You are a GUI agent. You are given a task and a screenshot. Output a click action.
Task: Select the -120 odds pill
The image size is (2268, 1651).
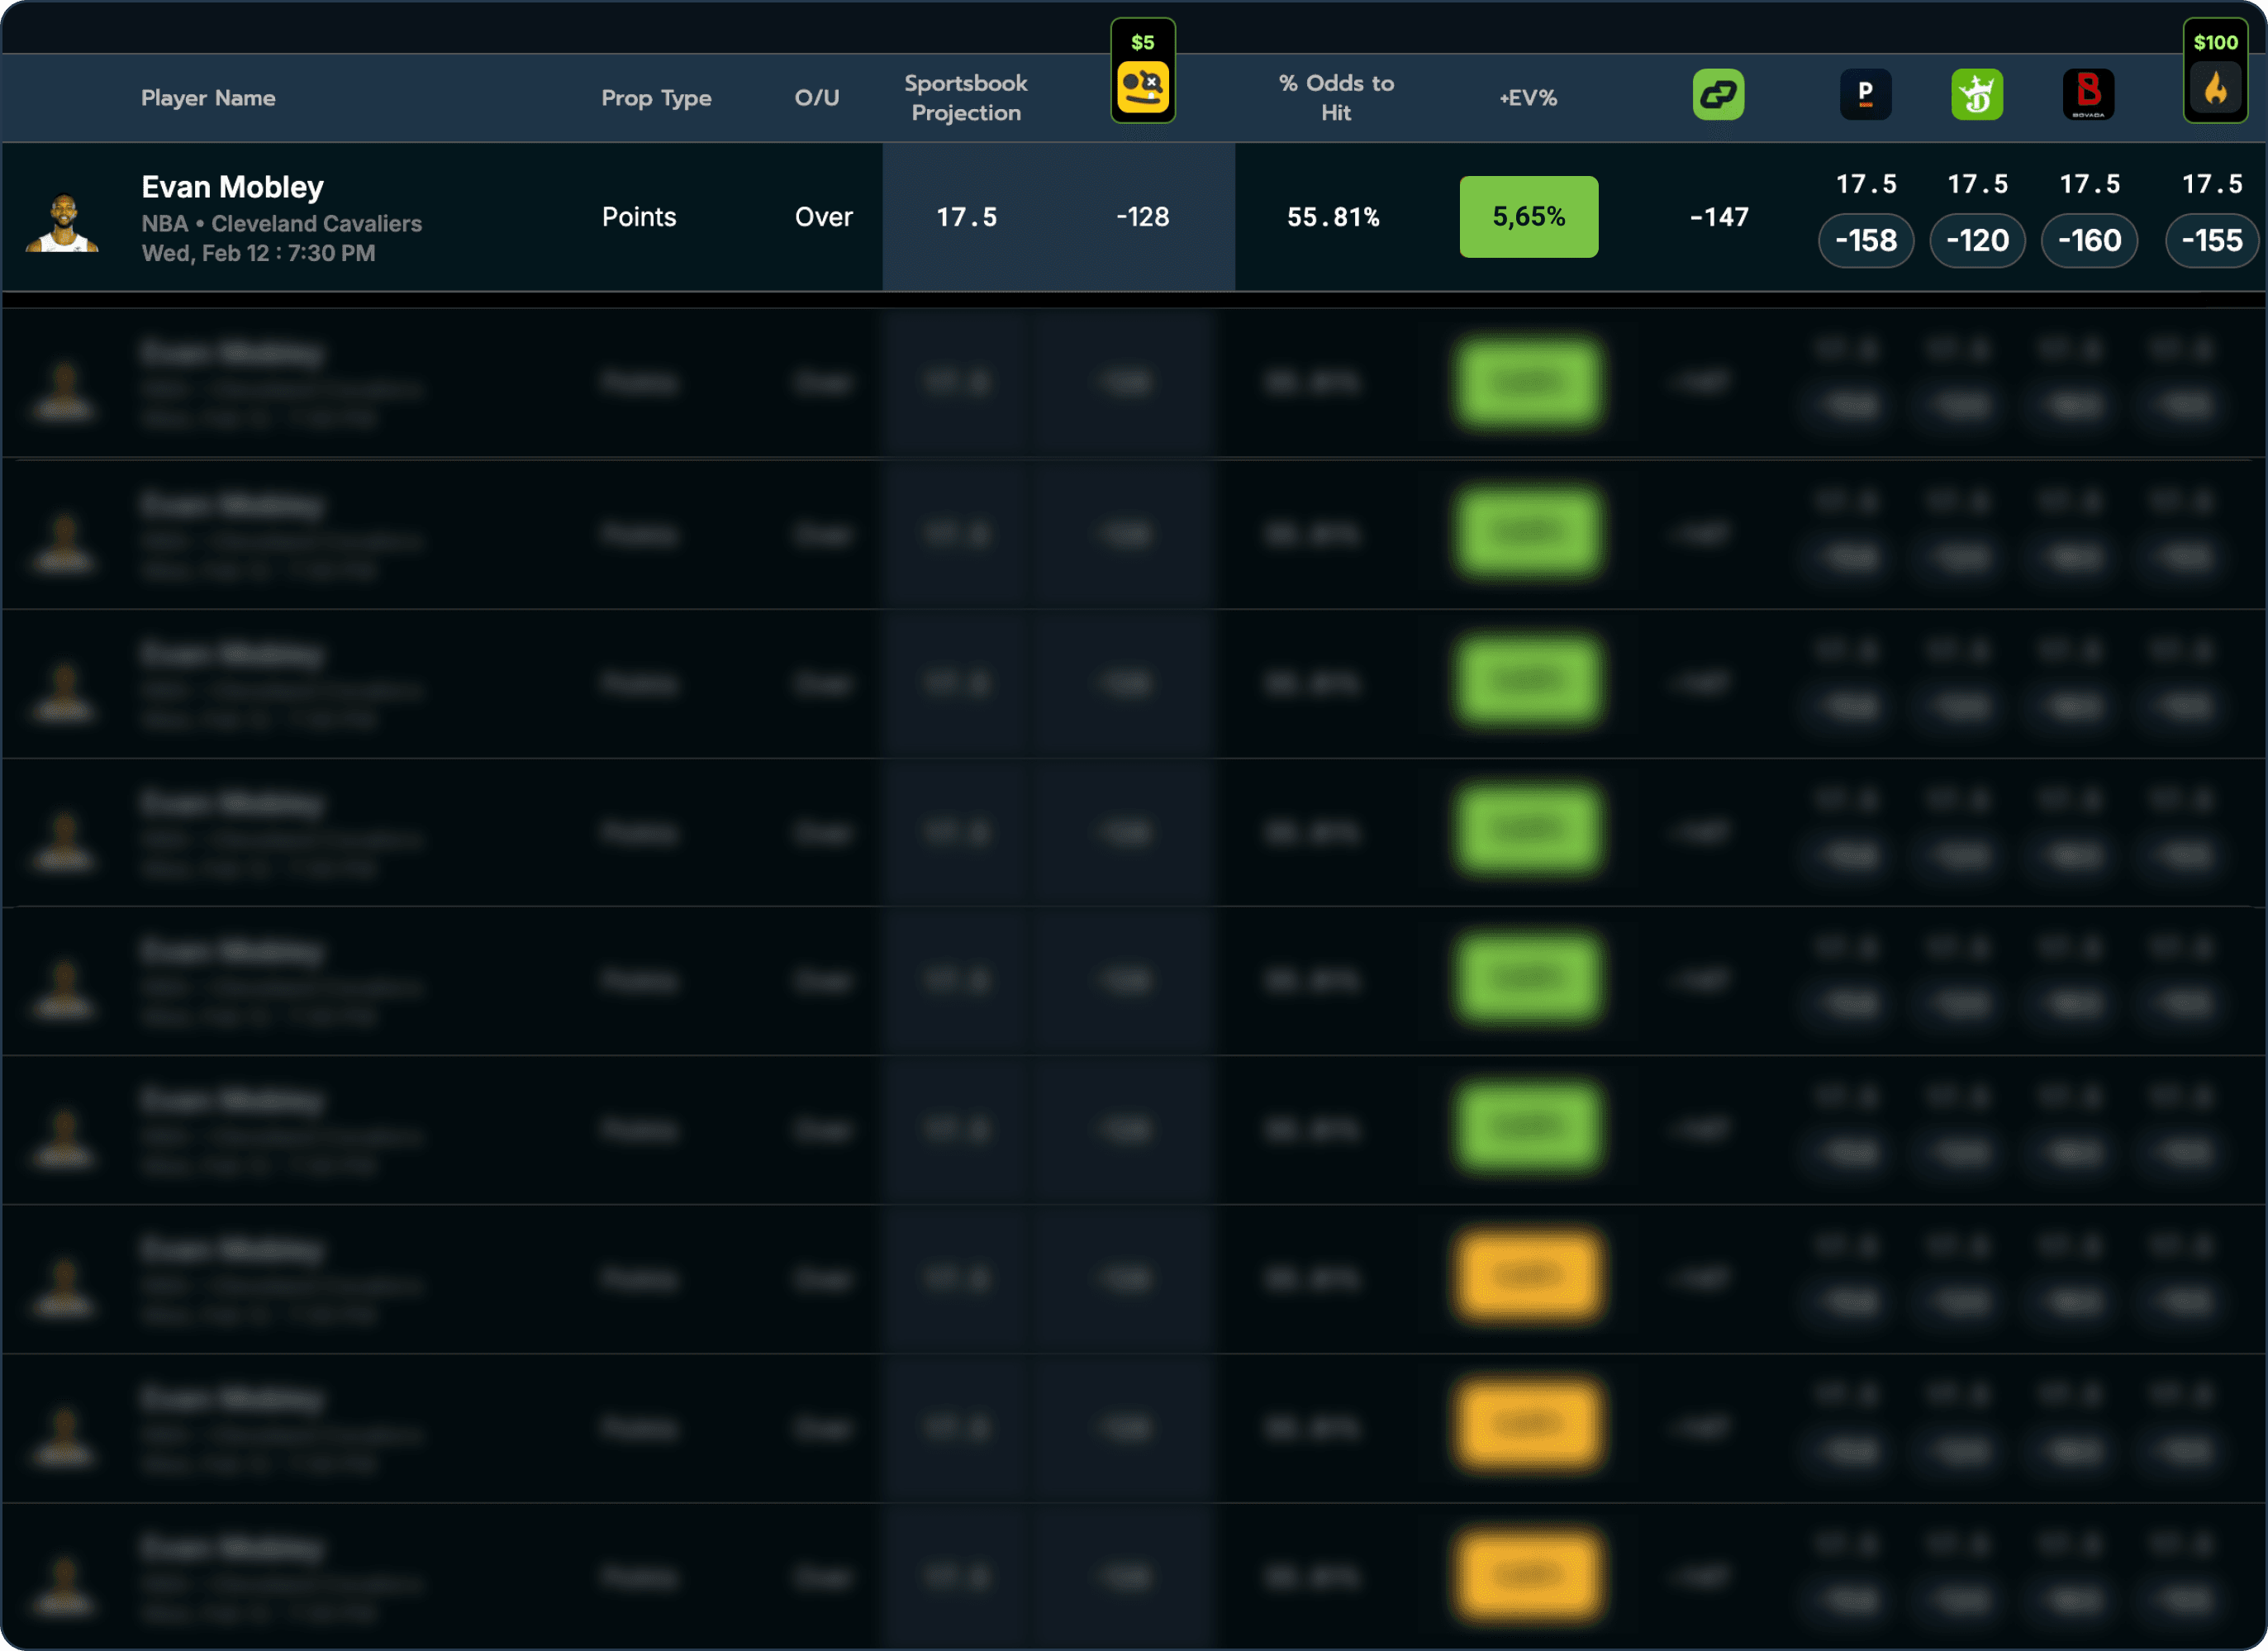pos(1977,240)
